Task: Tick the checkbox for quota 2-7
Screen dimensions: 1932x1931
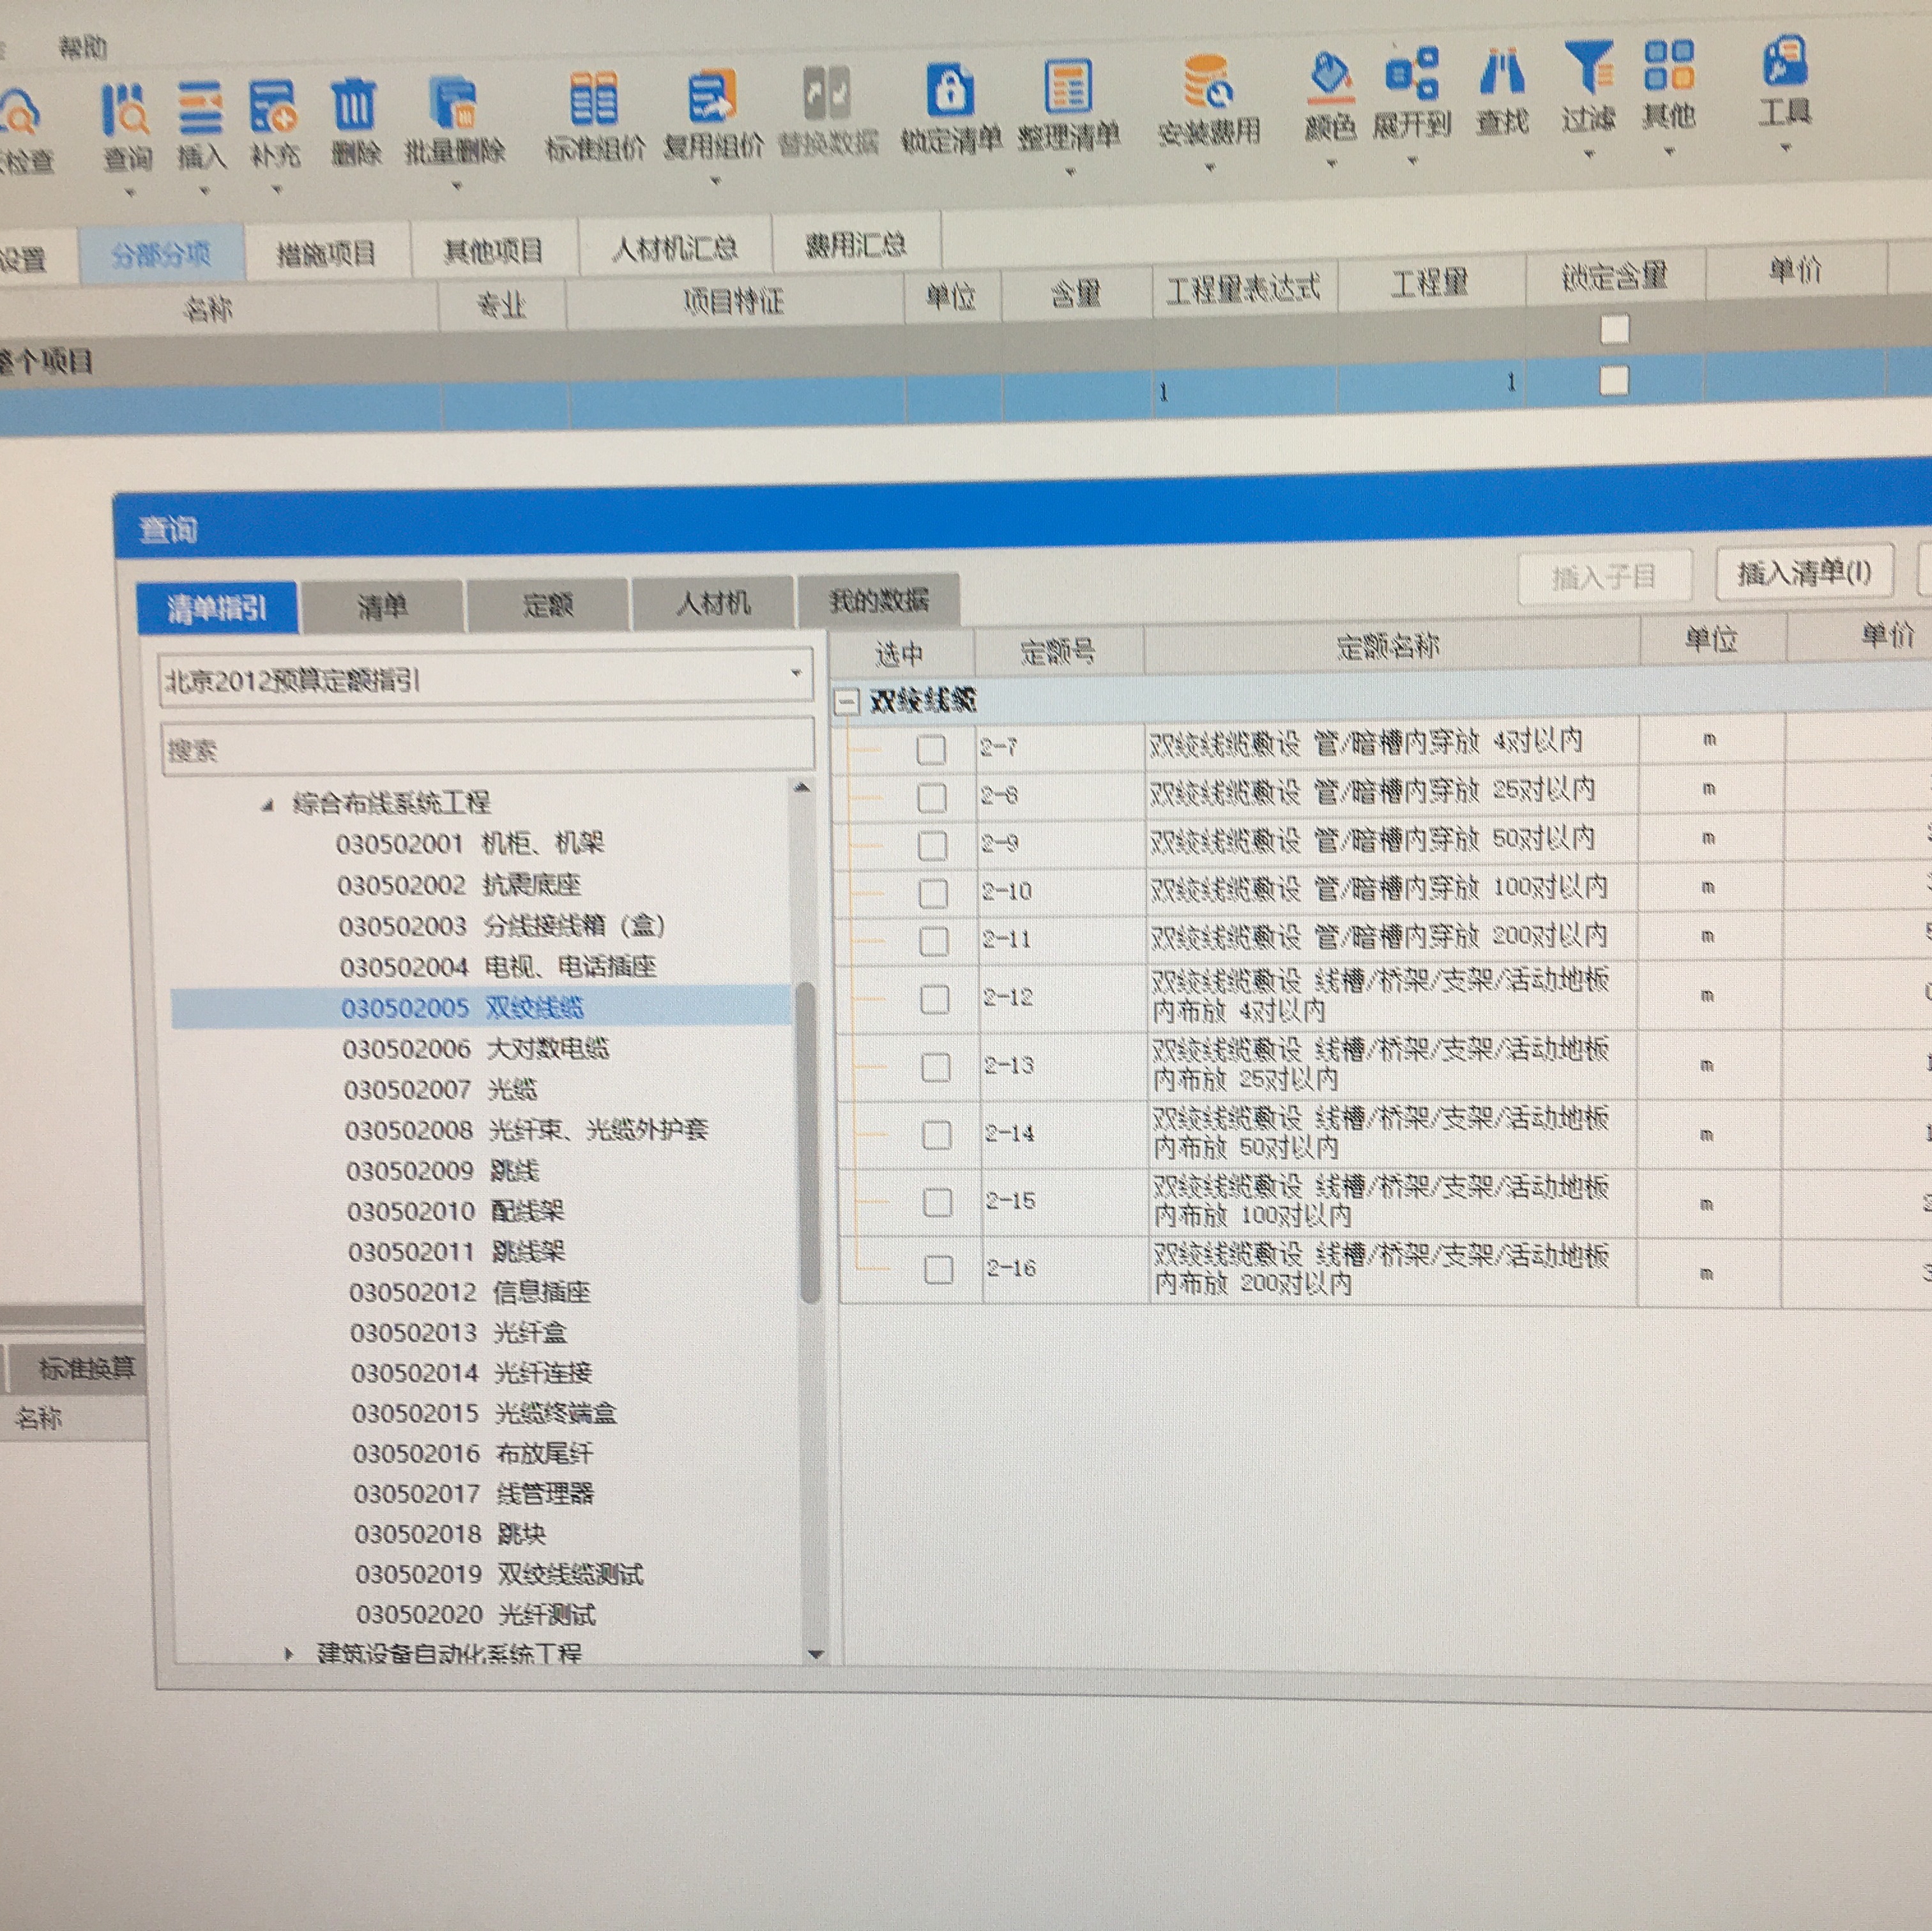Action: tap(931, 749)
